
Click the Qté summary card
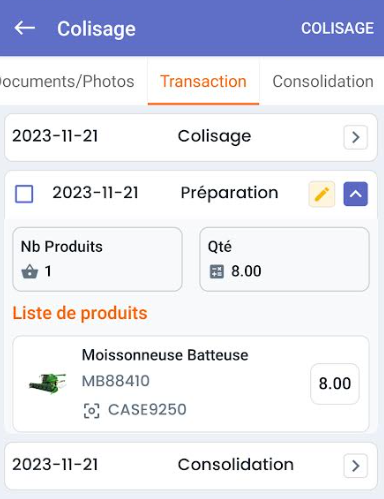[x=284, y=259]
